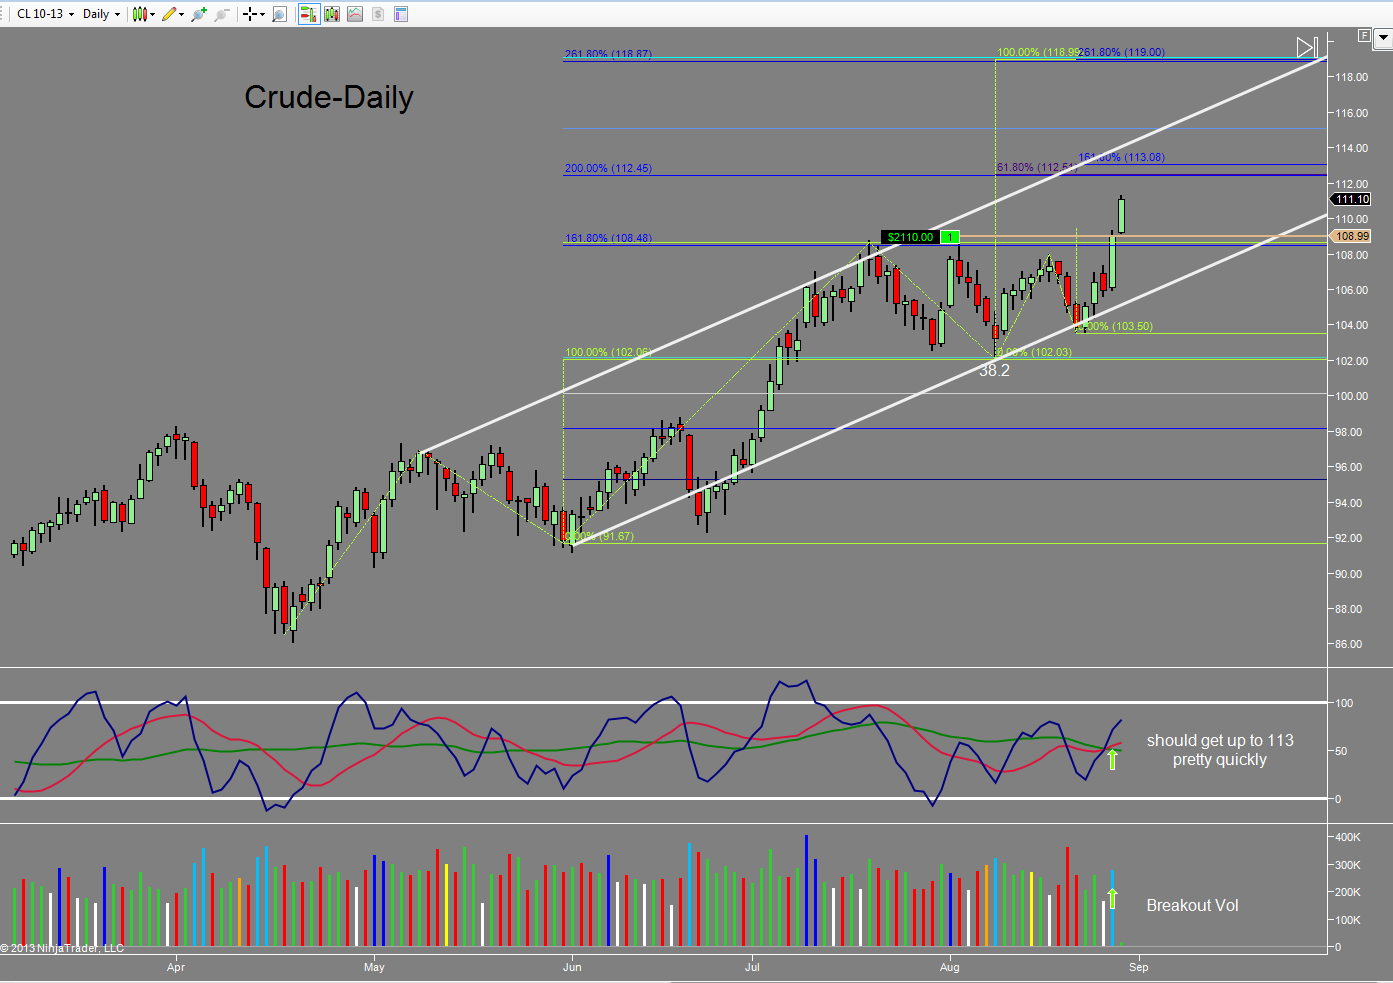Expand the drawing tools dropdown arrow
The width and height of the screenshot is (1393, 983).
(x=181, y=14)
